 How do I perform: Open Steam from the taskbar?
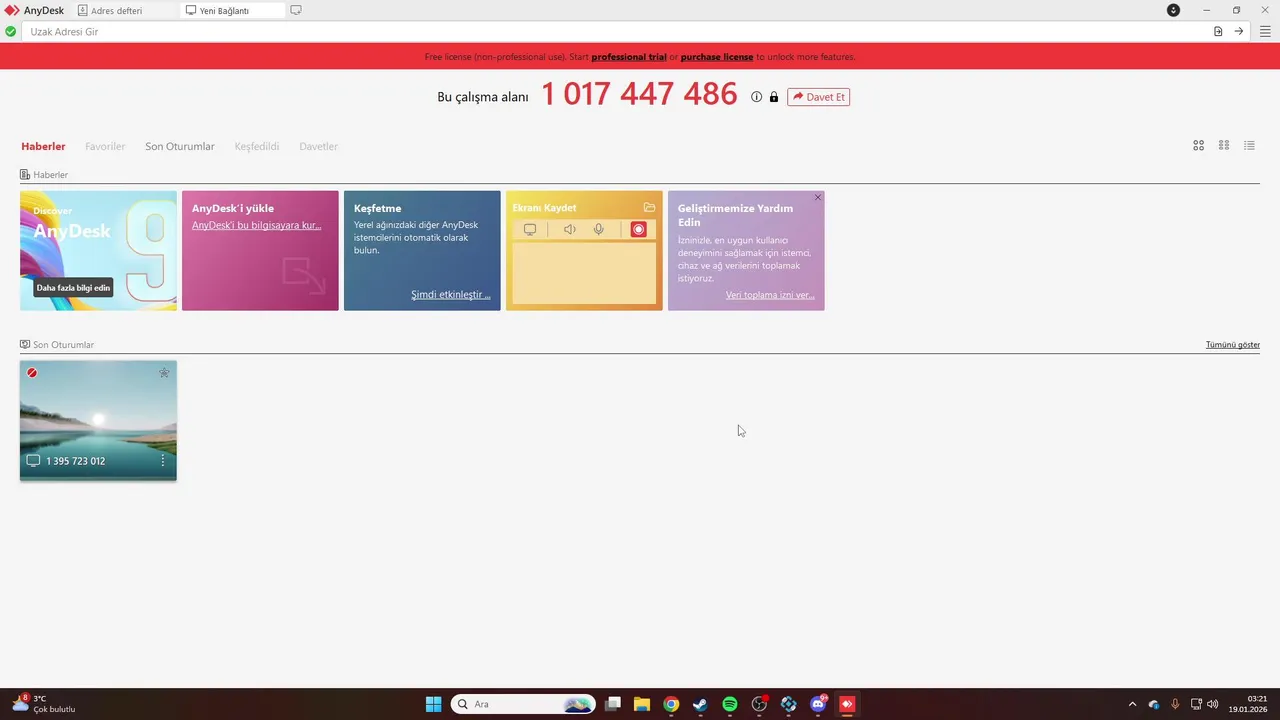coord(700,704)
